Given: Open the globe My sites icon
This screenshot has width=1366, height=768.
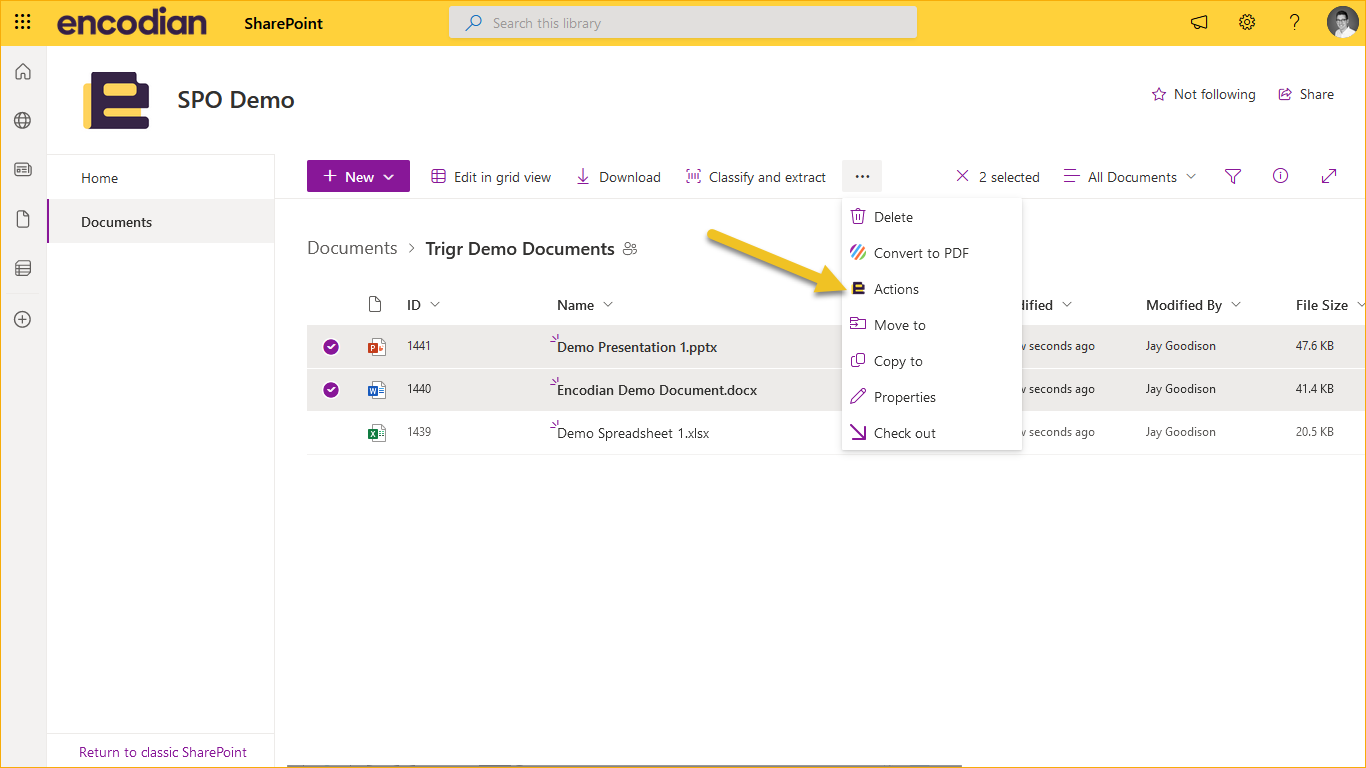Looking at the screenshot, I should coord(23,121).
